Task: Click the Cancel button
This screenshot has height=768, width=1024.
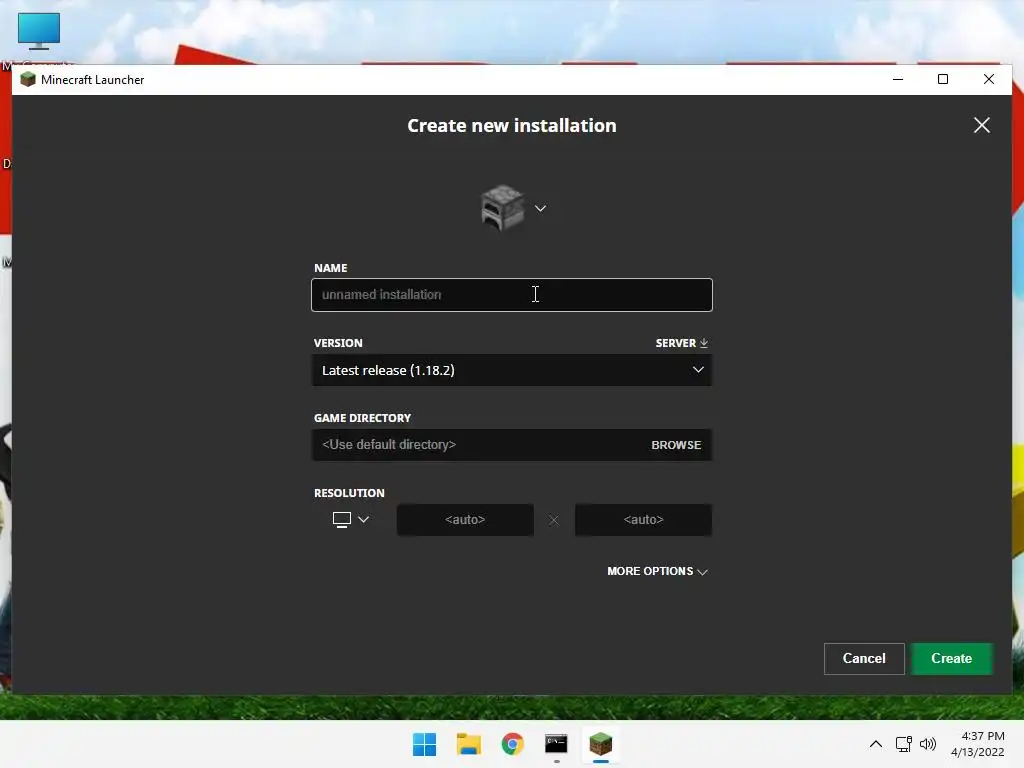Action: point(864,658)
